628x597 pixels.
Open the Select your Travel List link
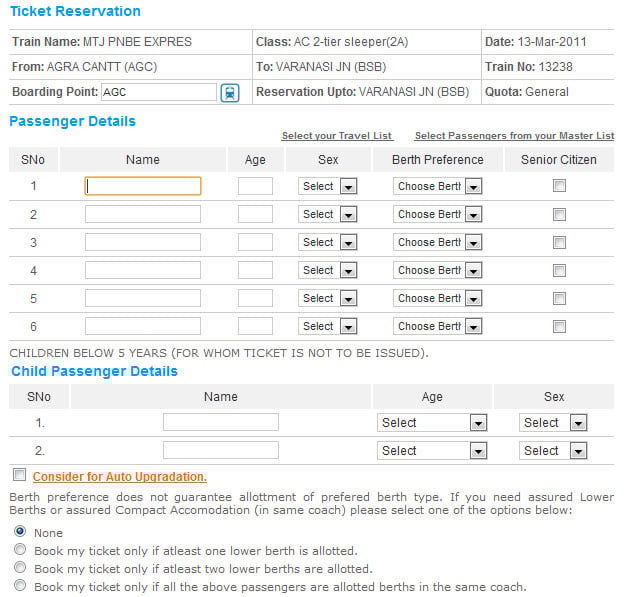click(x=337, y=136)
